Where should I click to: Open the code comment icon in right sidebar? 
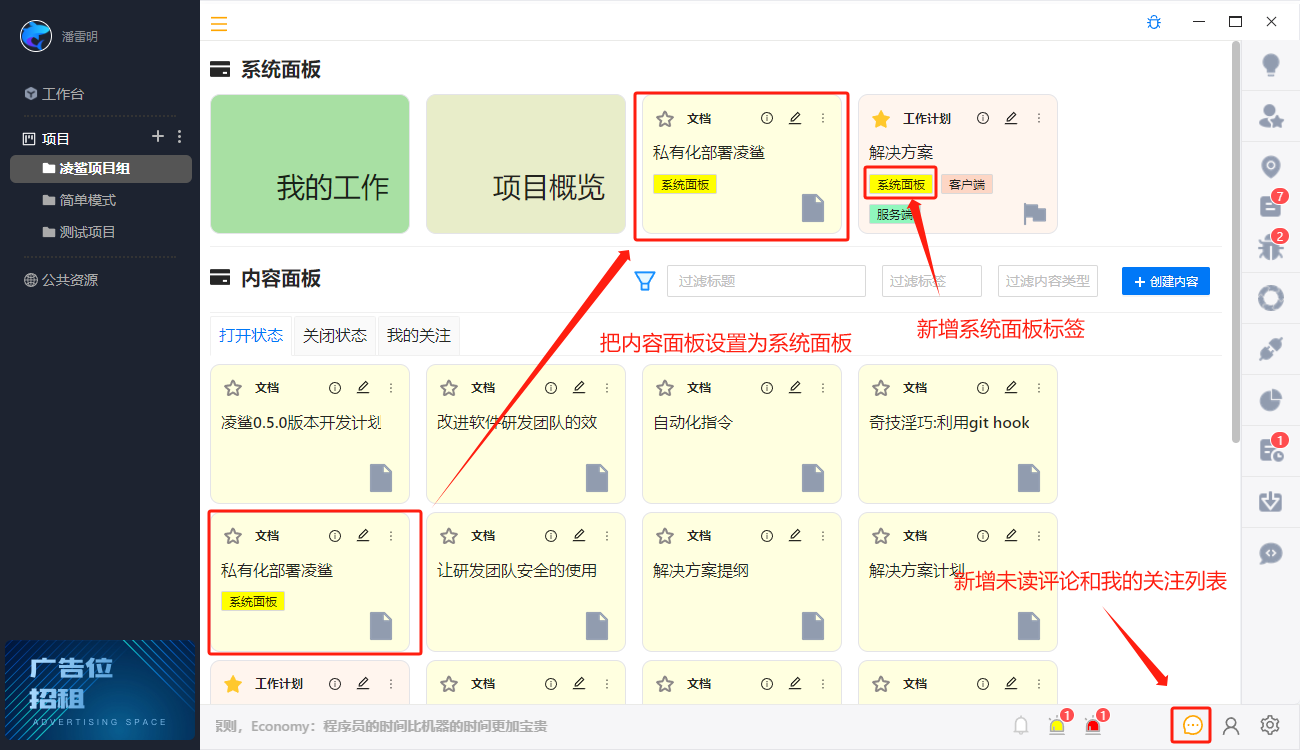pos(1271,552)
